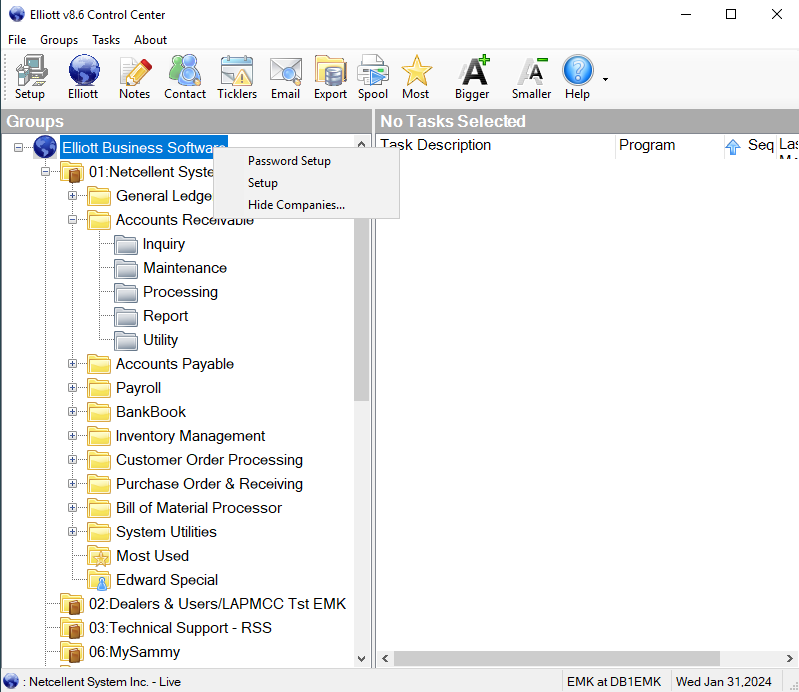Click the Elliott Business Software globe icon
The width and height of the screenshot is (799, 692).
(x=45, y=147)
